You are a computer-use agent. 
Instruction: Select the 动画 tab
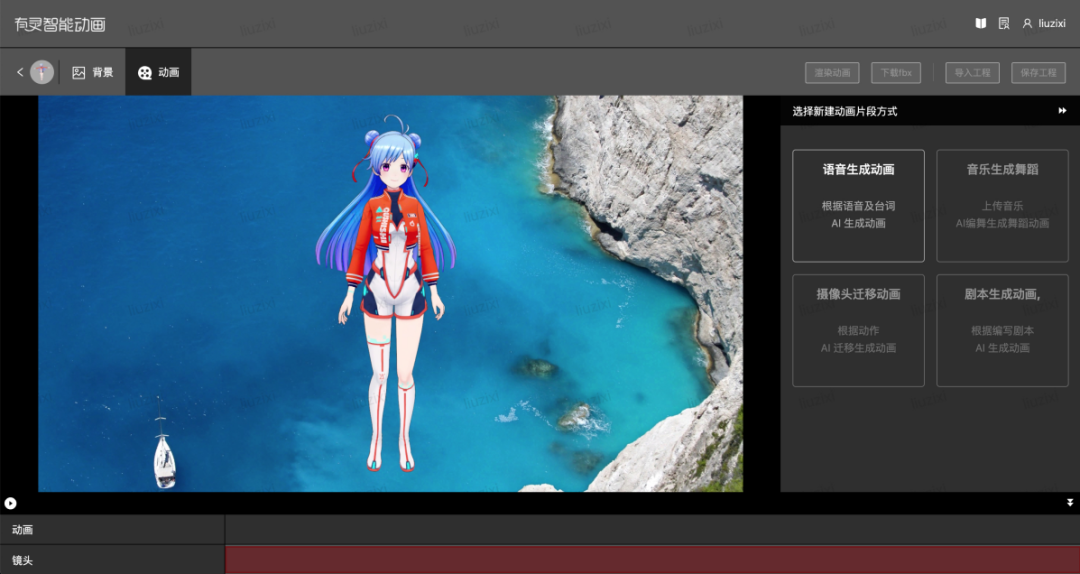(x=159, y=72)
